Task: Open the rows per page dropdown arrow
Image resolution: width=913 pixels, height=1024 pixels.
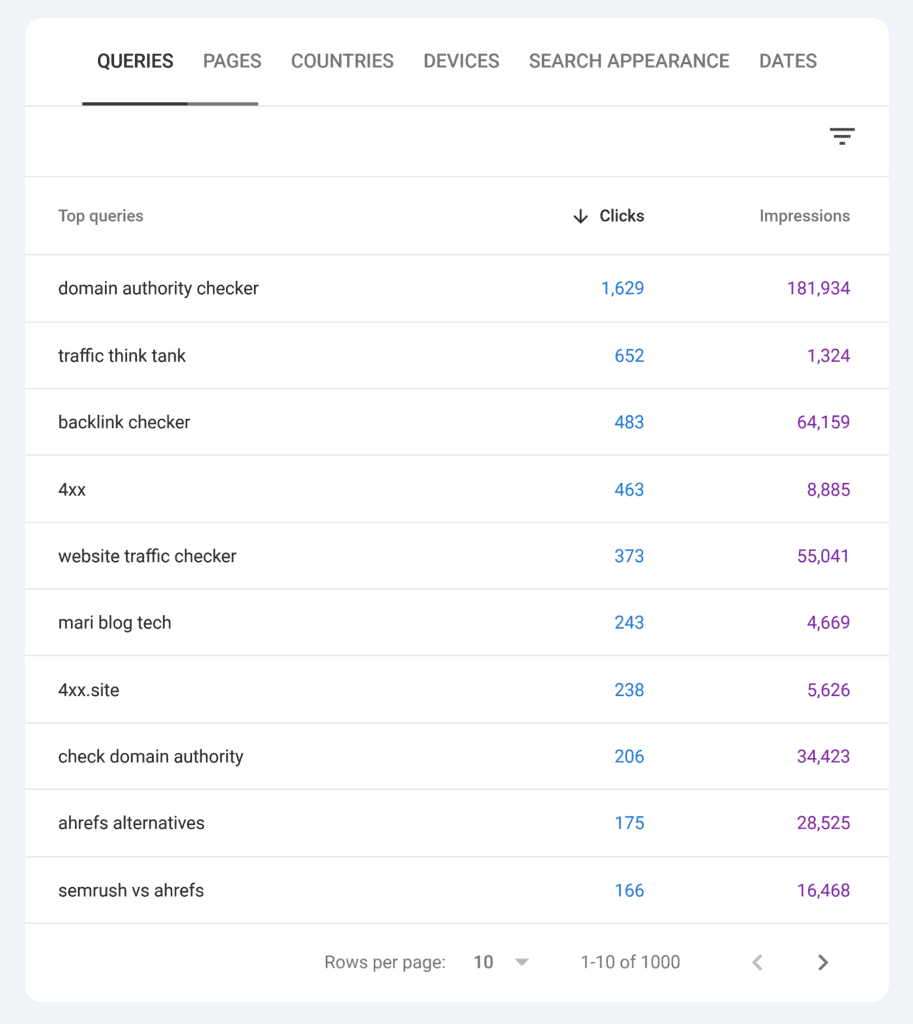Action: point(521,962)
